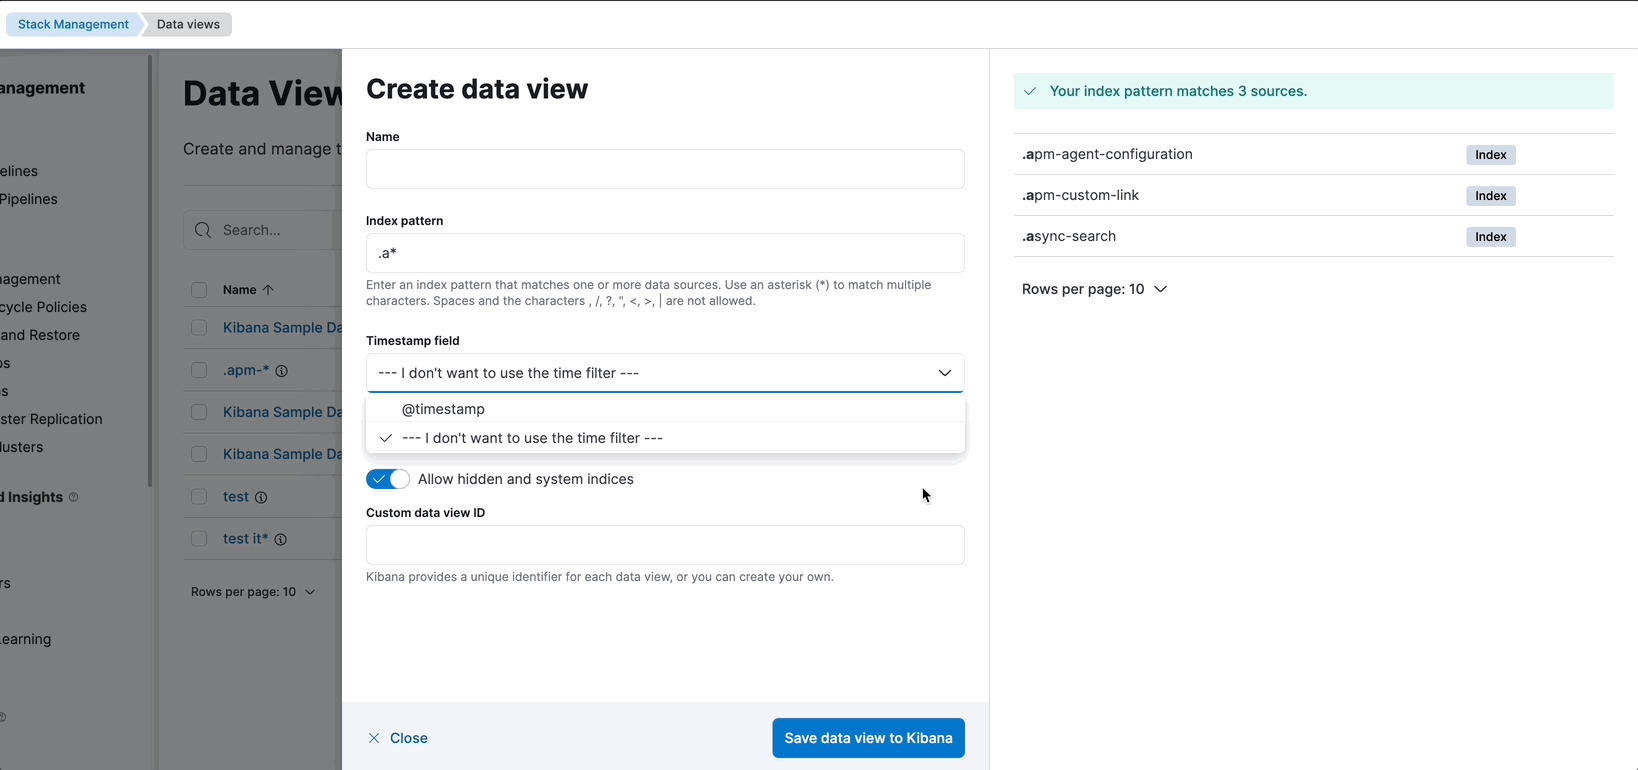
Task: Select the "I don't want to use the time filter" option
Action: pos(532,438)
